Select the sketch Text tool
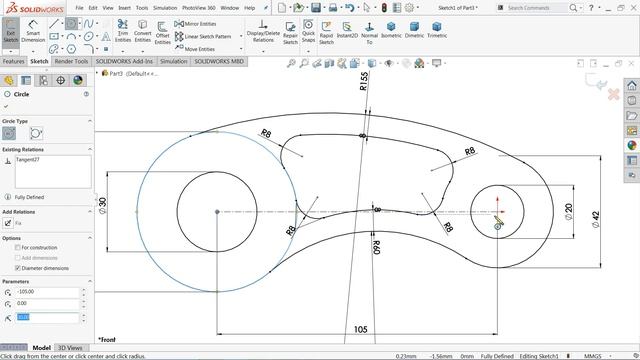This screenshot has width=640, height=360. [x=106, y=36]
